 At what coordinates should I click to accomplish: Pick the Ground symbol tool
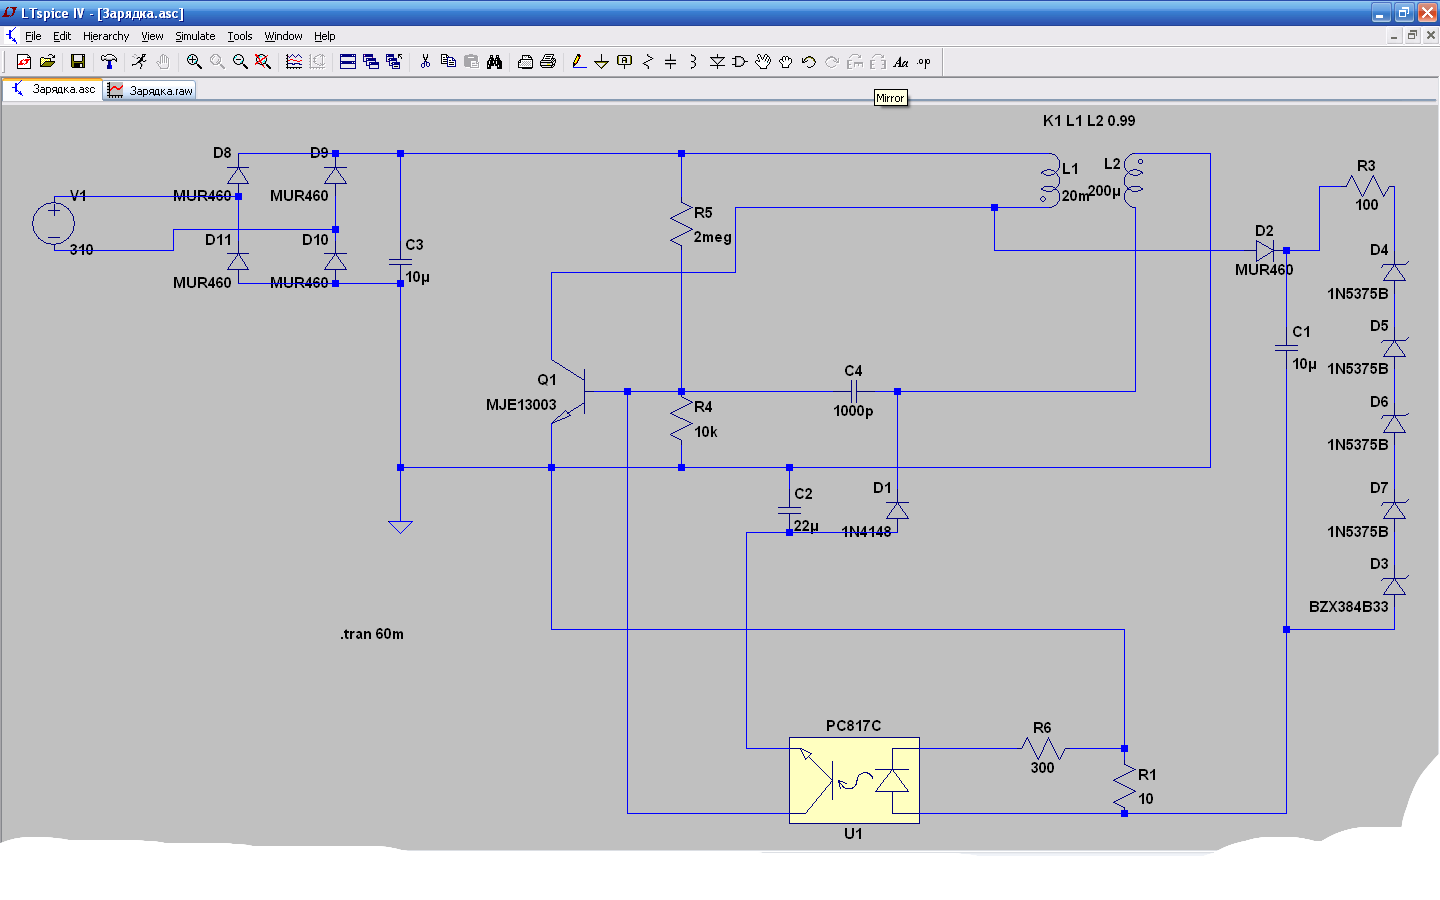601,62
